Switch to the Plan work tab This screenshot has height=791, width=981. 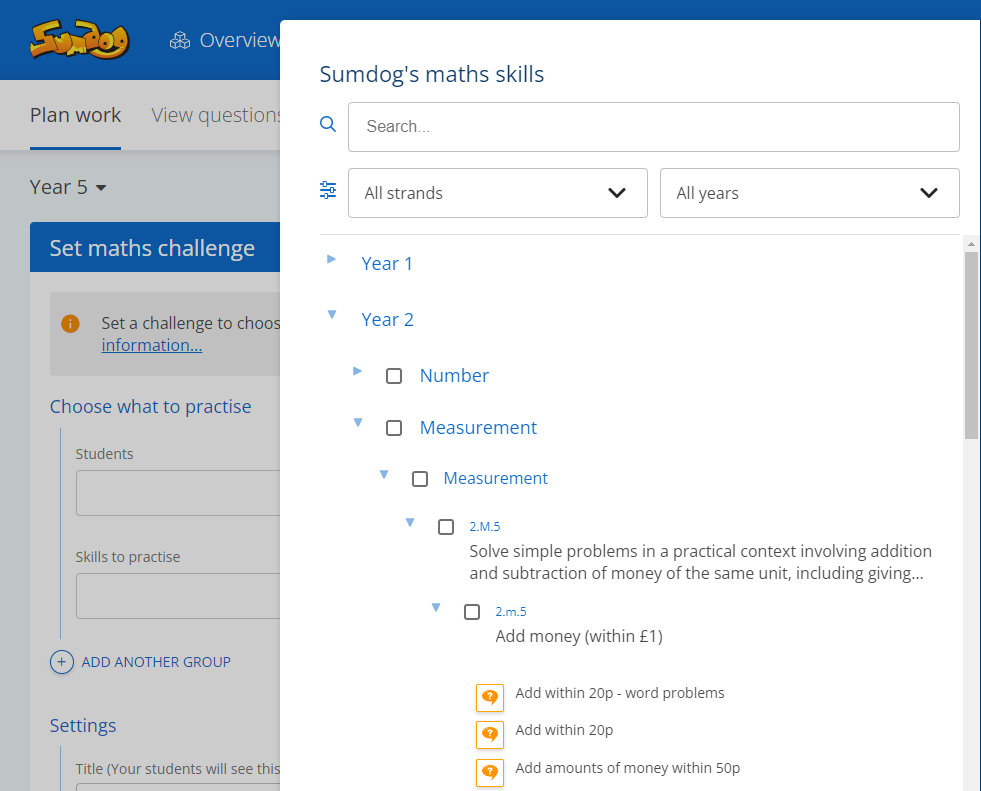coord(75,115)
